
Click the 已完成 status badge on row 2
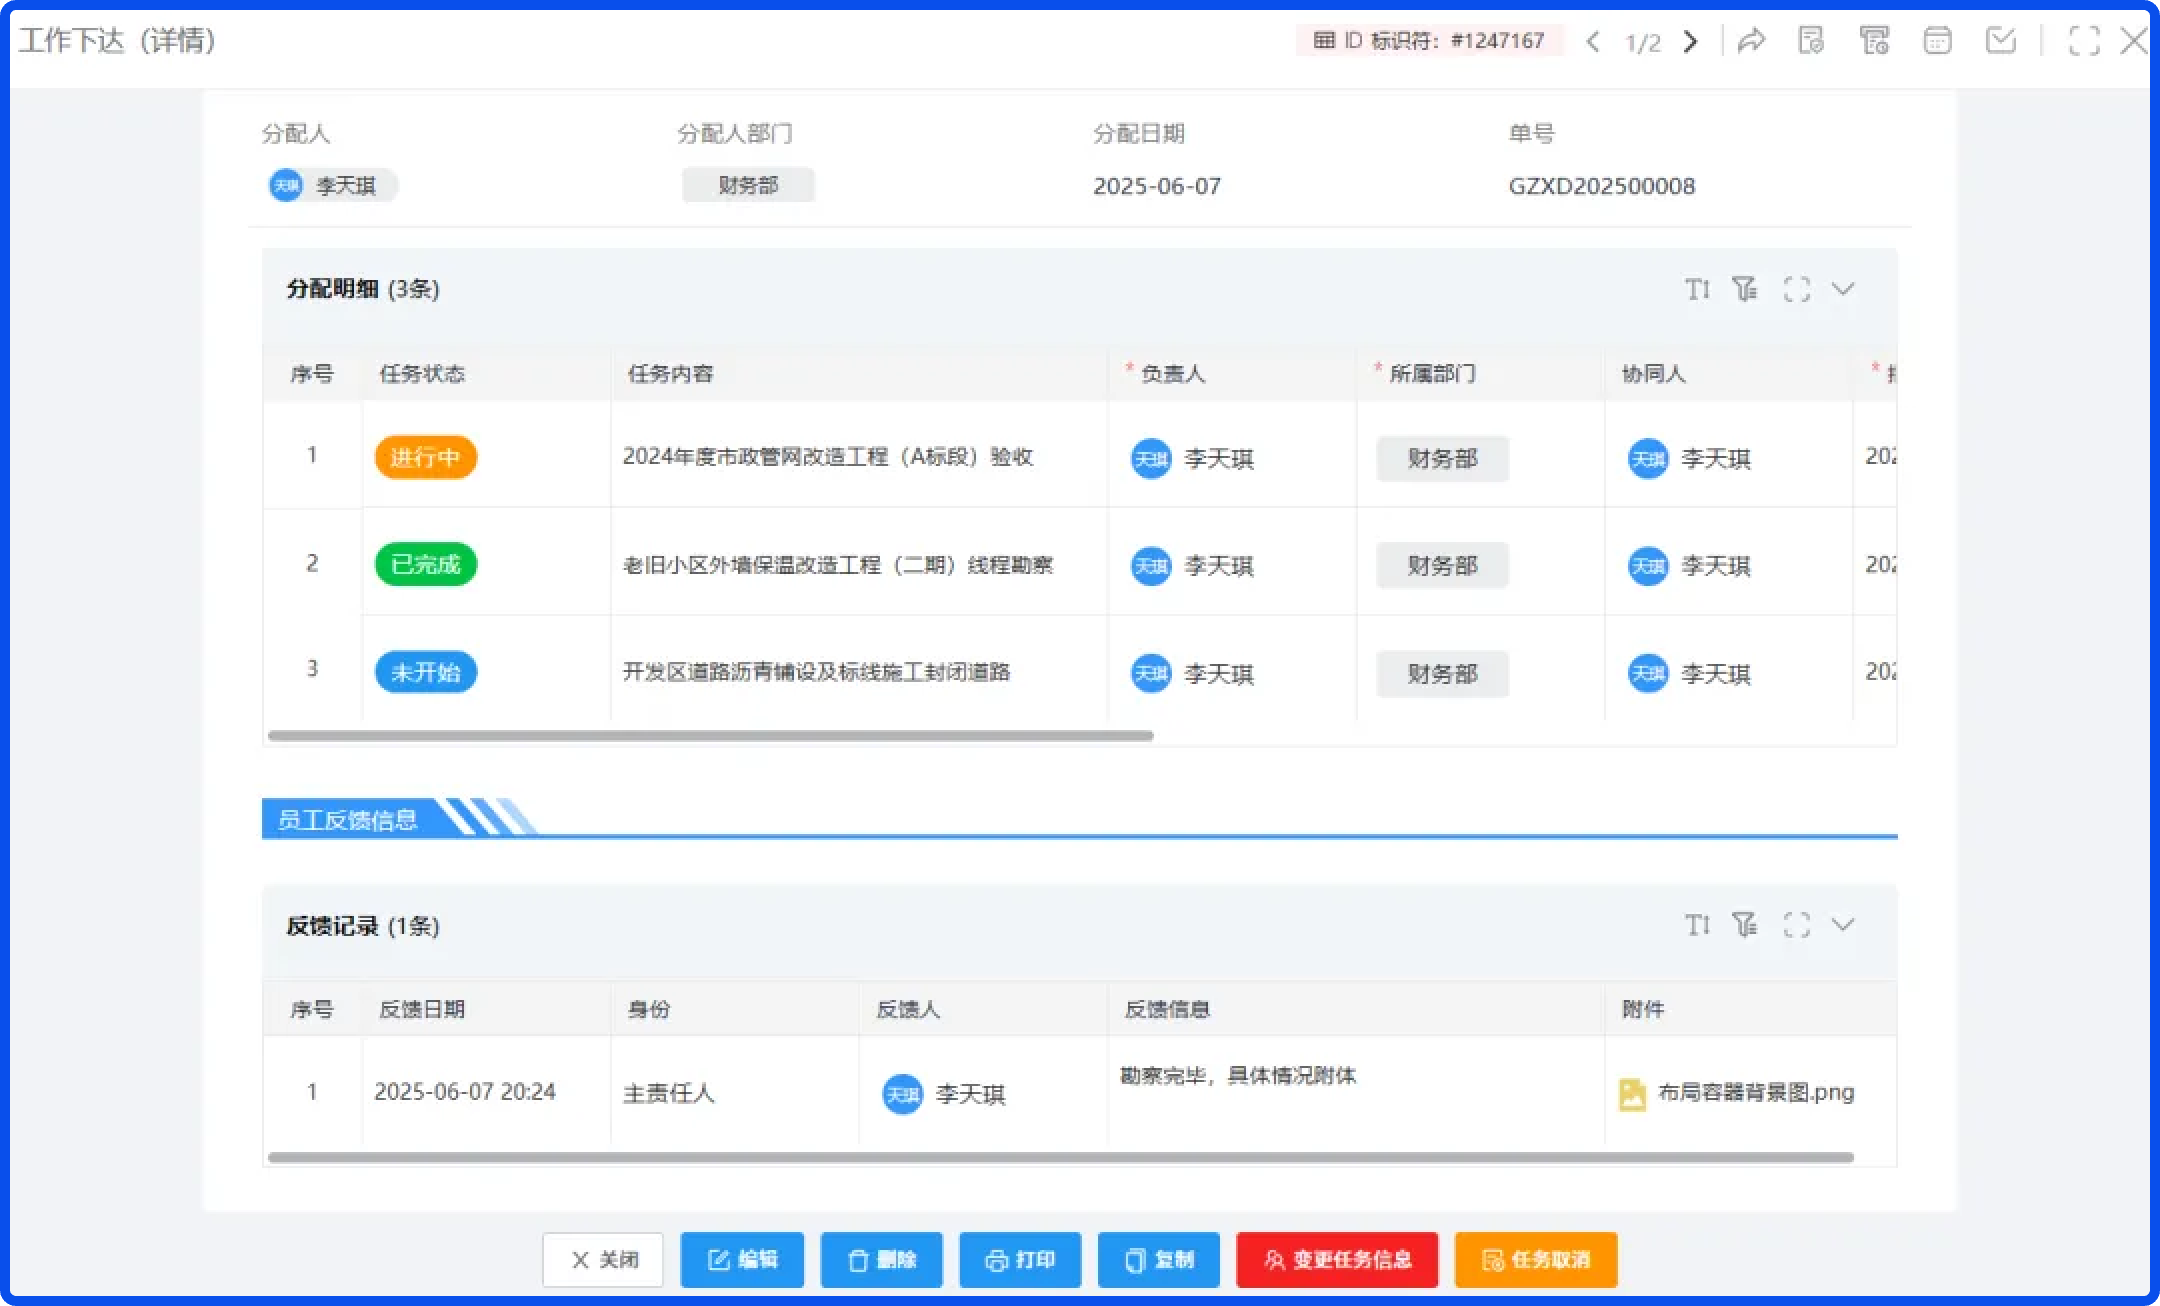[425, 564]
